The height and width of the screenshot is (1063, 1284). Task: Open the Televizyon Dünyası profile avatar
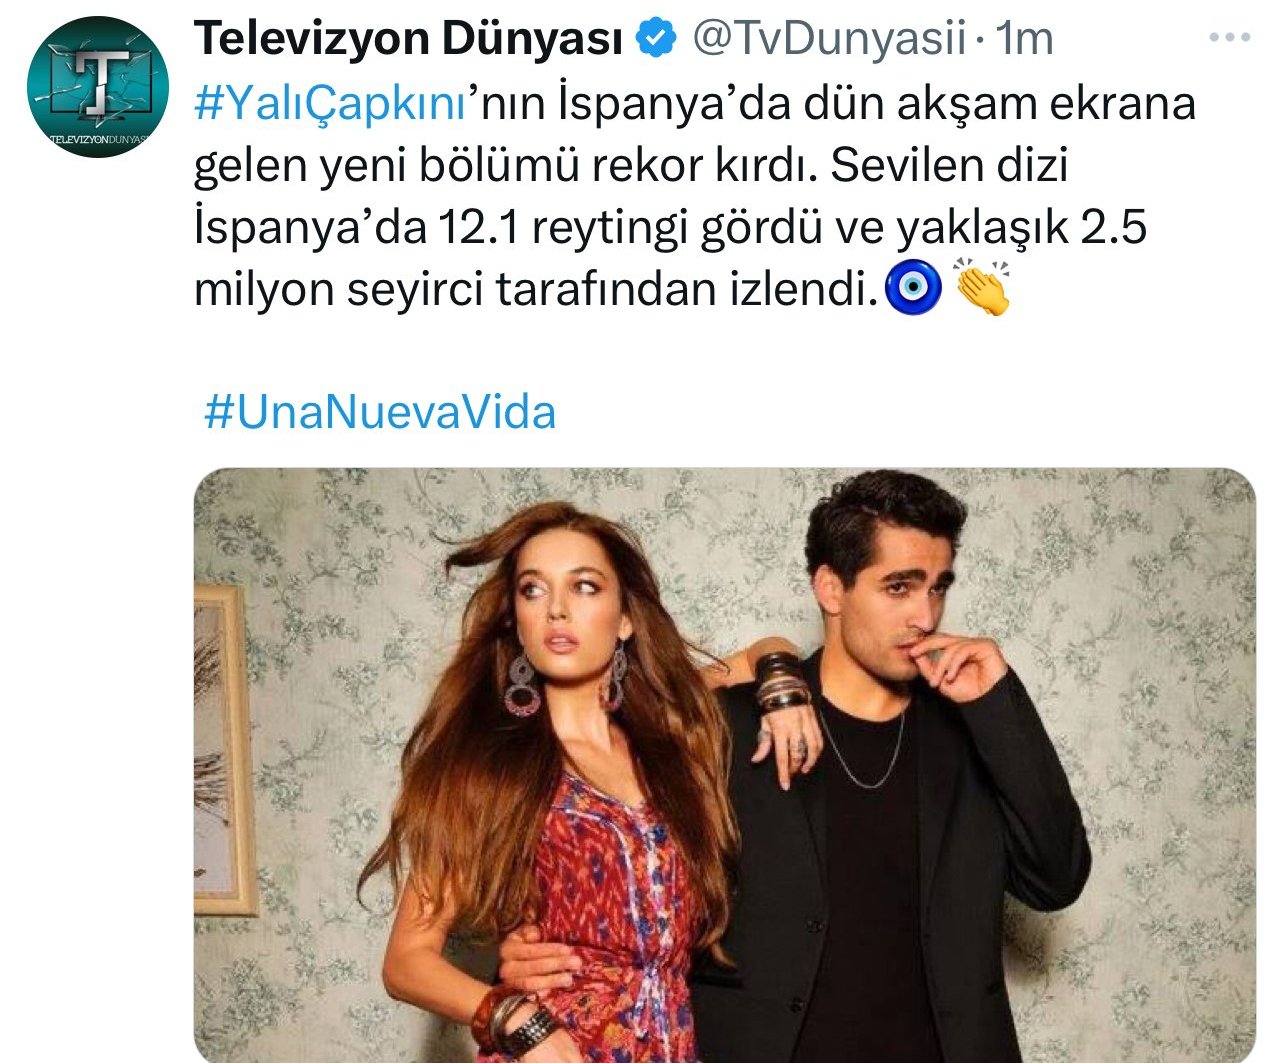(97, 87)
